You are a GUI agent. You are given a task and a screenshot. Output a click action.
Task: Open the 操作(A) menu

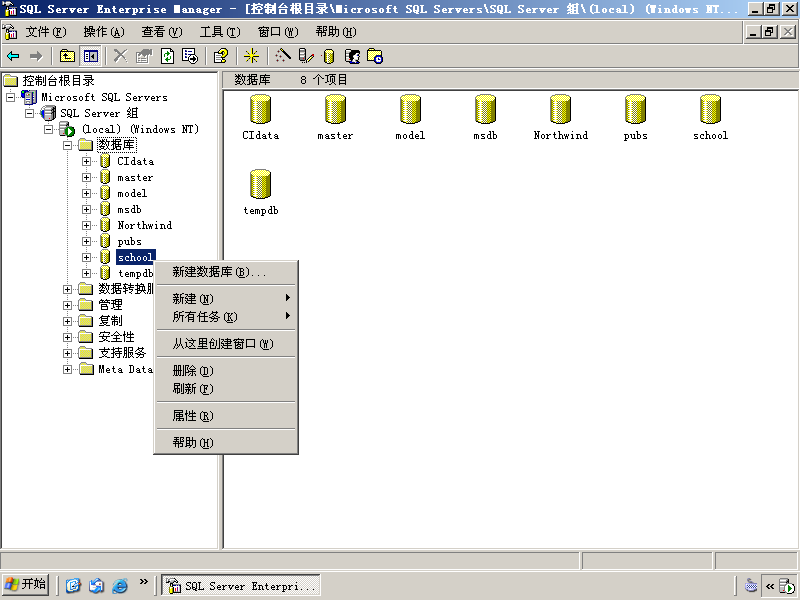(x=104, y=32)
